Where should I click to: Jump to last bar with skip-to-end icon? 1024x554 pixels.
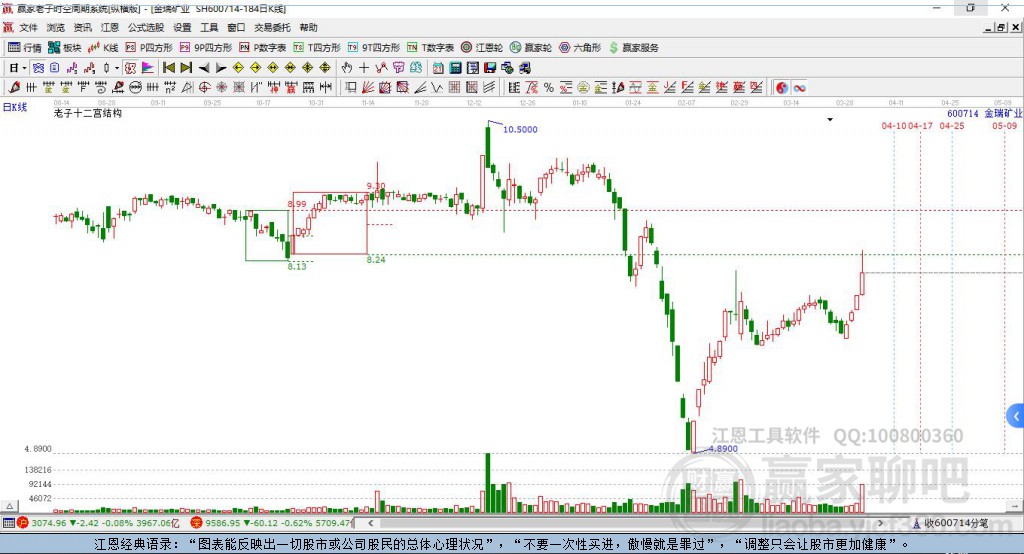point(186,68)
